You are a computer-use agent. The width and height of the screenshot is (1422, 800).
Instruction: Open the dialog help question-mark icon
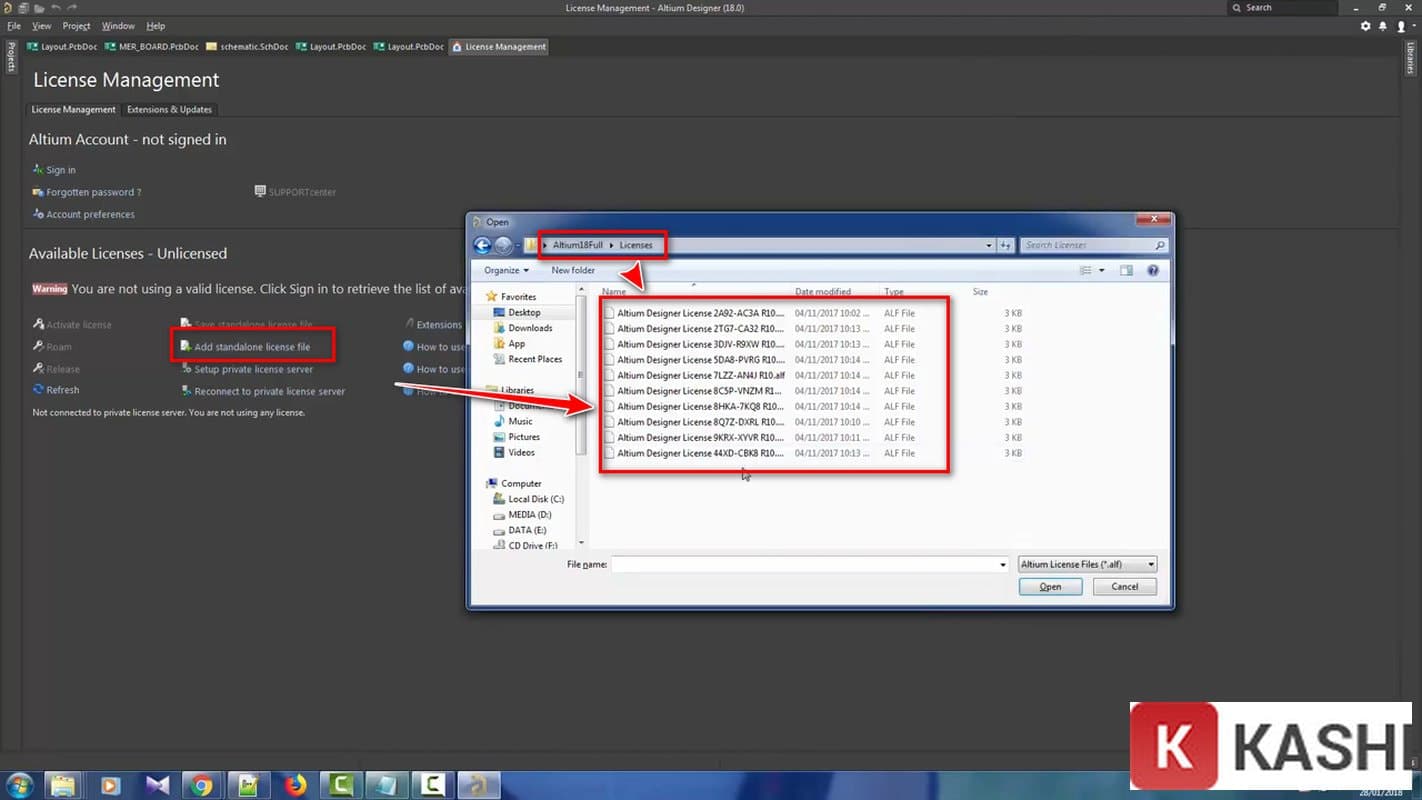coord(1152,271)
